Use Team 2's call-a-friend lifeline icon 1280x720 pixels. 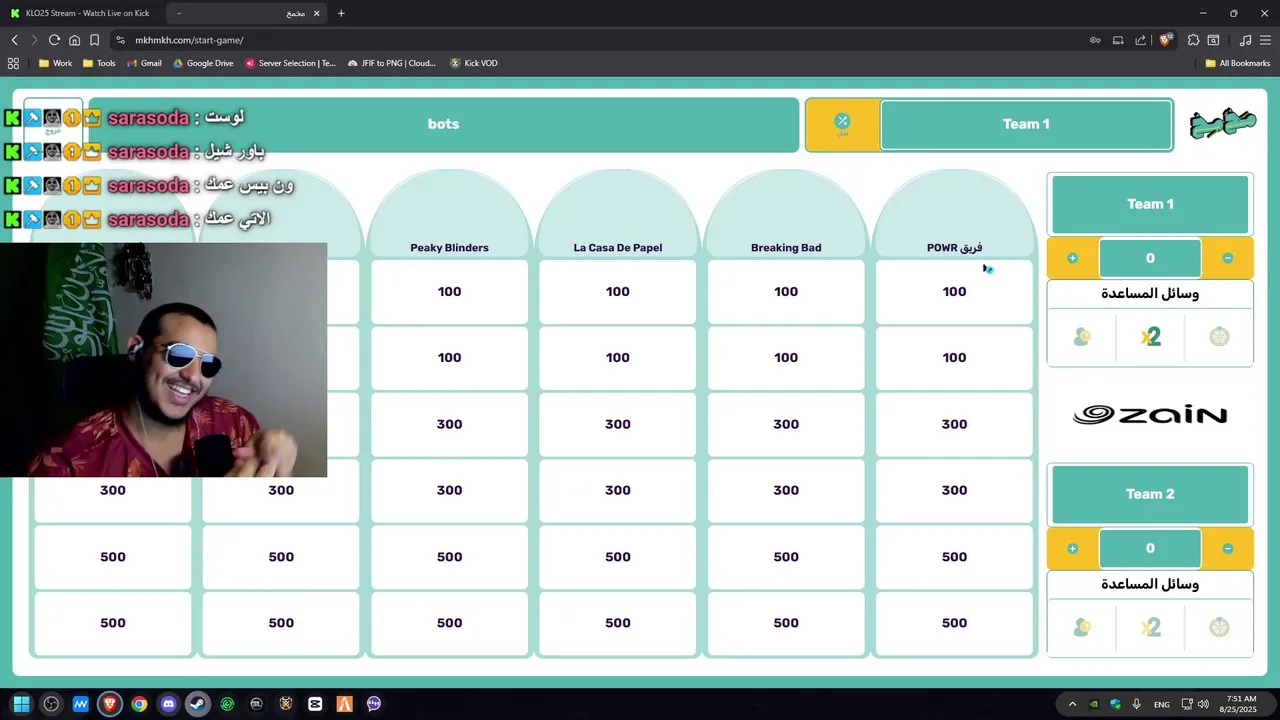pos(1082,627)
